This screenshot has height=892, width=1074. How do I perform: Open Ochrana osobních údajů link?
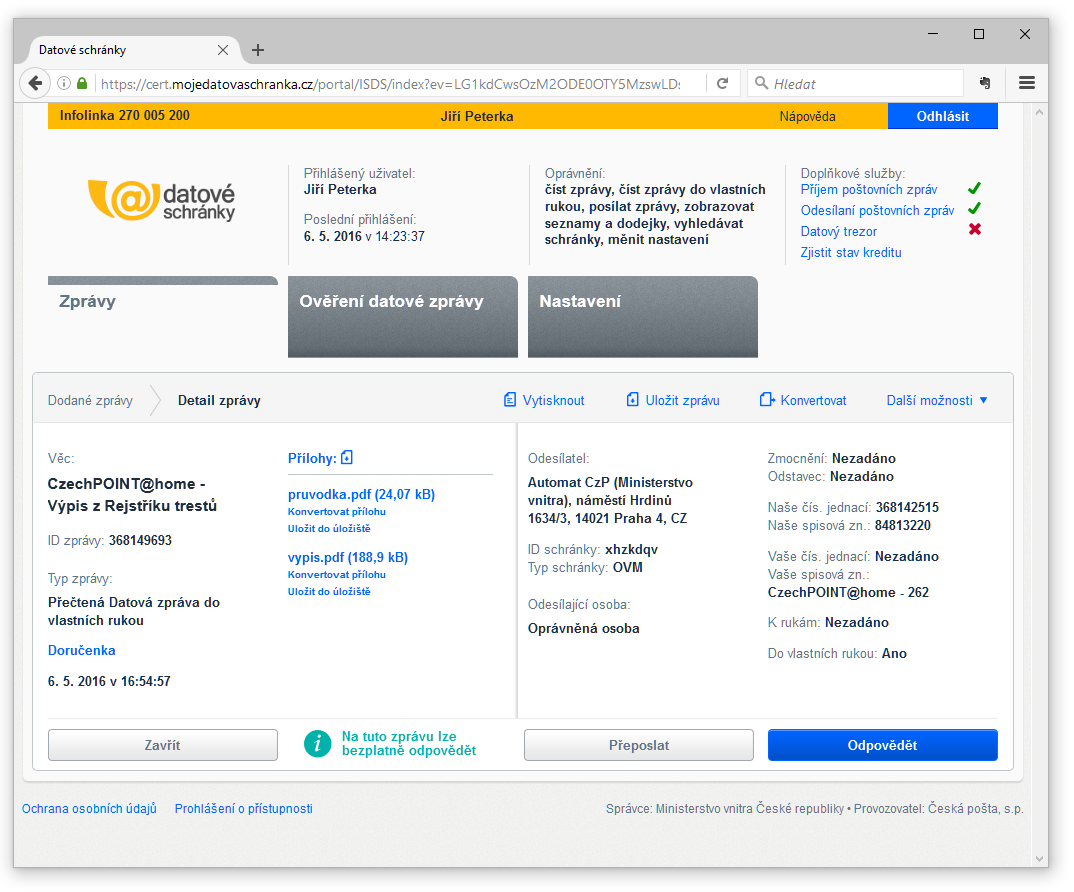click(89, 808)
